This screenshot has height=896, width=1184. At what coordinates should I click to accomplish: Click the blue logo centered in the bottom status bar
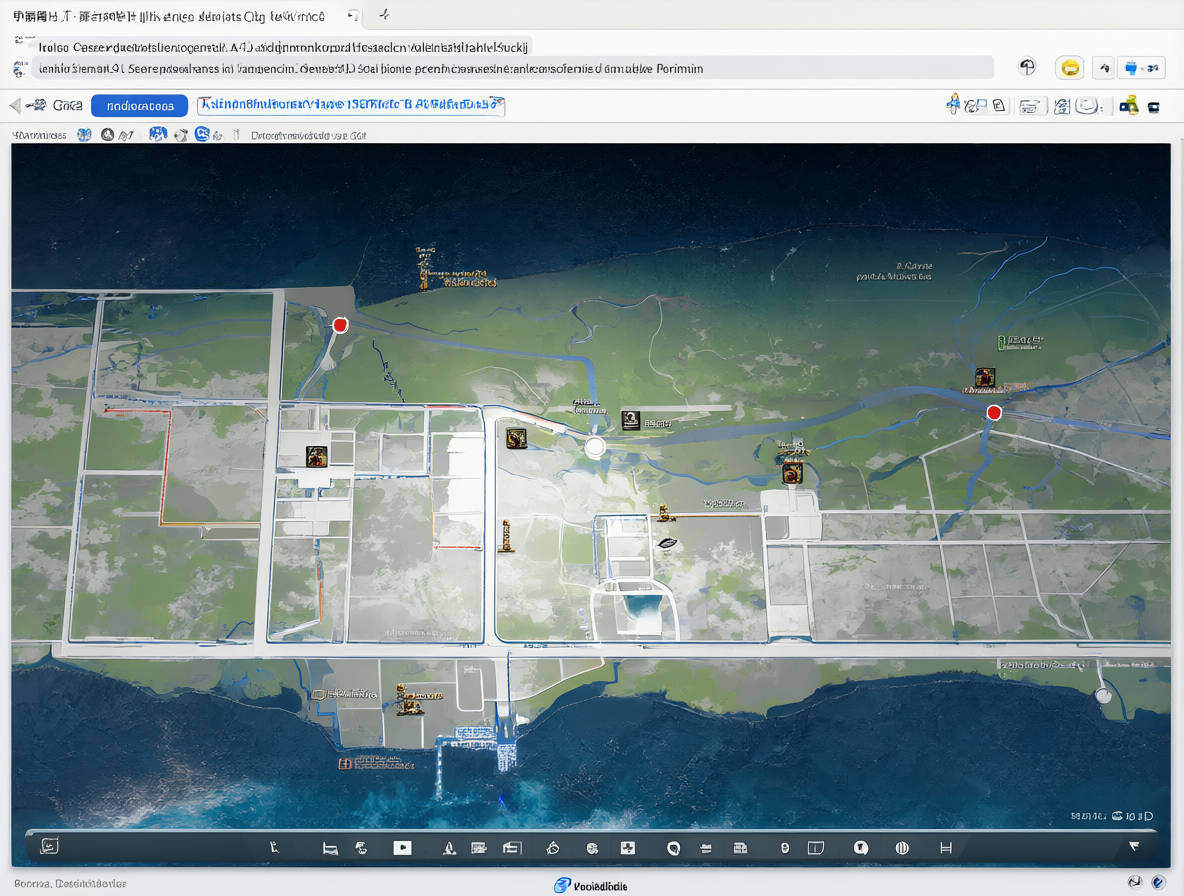(x=563, y=885)
